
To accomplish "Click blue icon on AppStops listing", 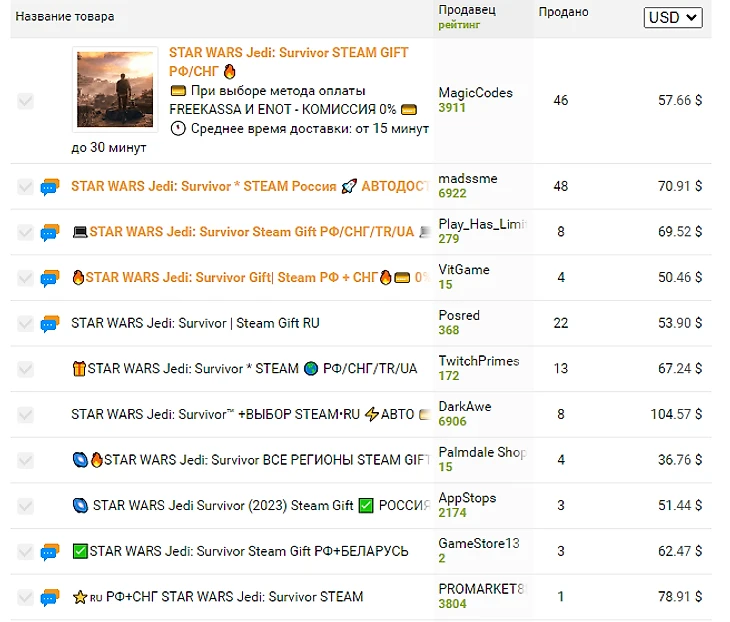I will point(80,506).
